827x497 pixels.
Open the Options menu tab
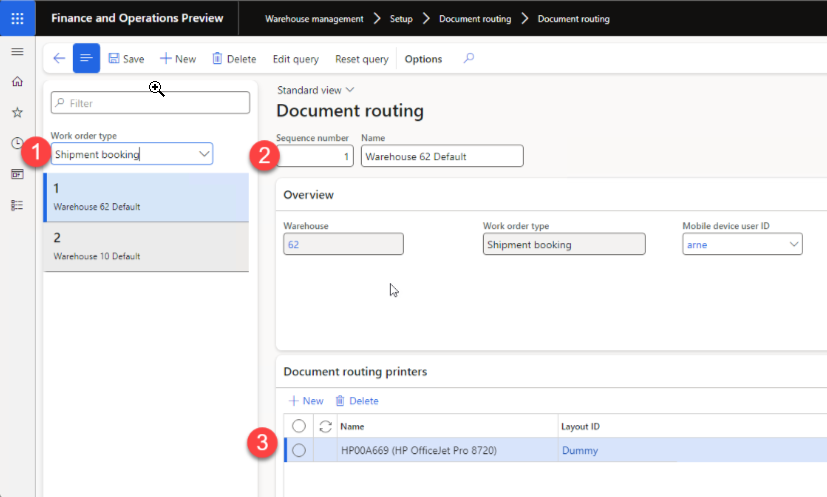pos(423,59)
